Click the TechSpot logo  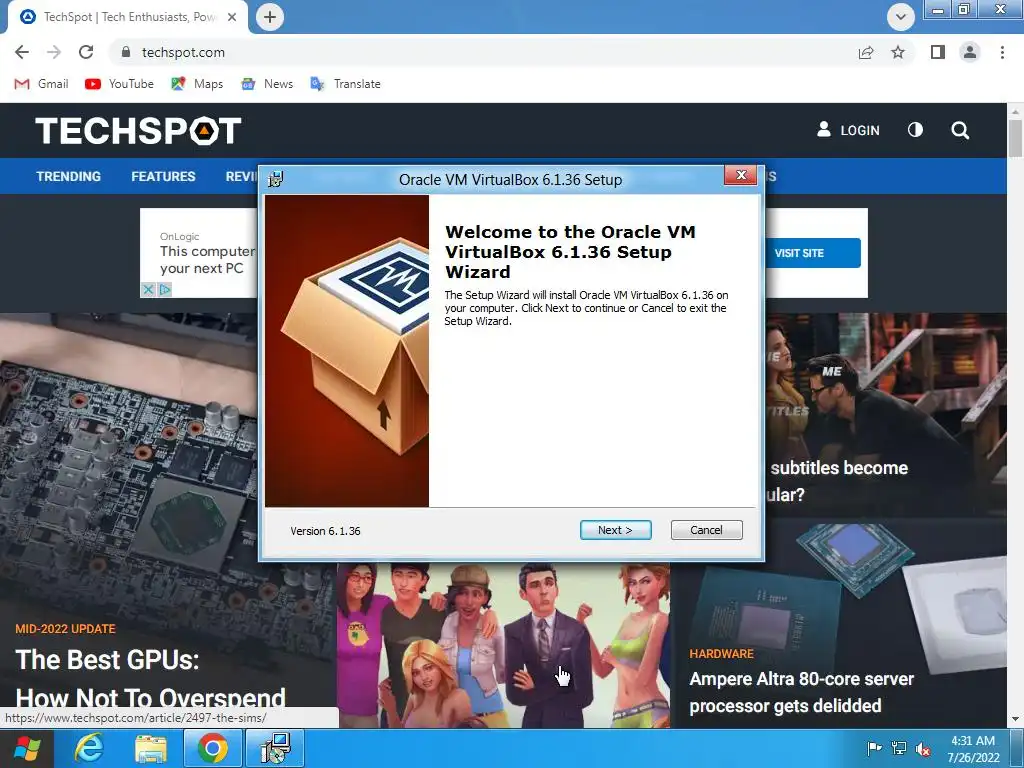pyautogui.click(x=138, y=130)
